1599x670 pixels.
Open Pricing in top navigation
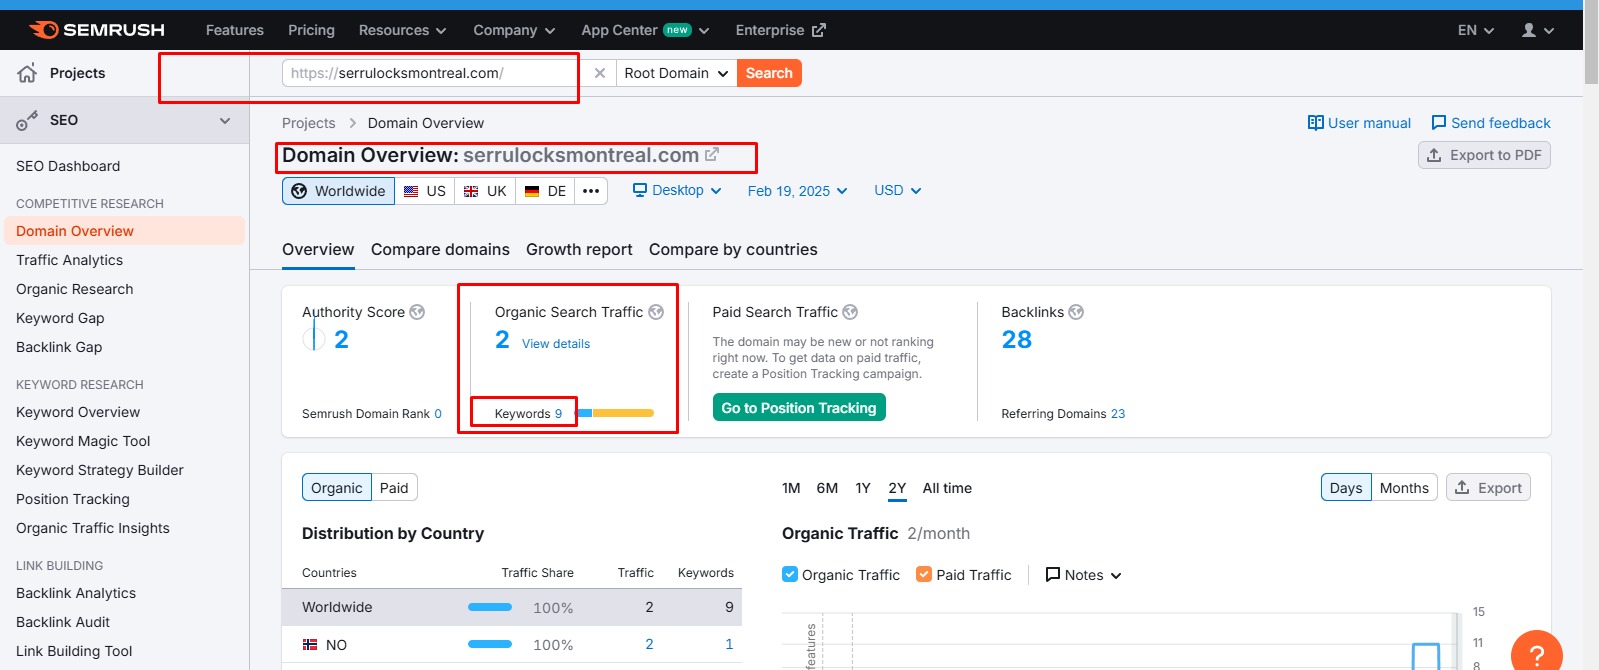pos(311,30)
